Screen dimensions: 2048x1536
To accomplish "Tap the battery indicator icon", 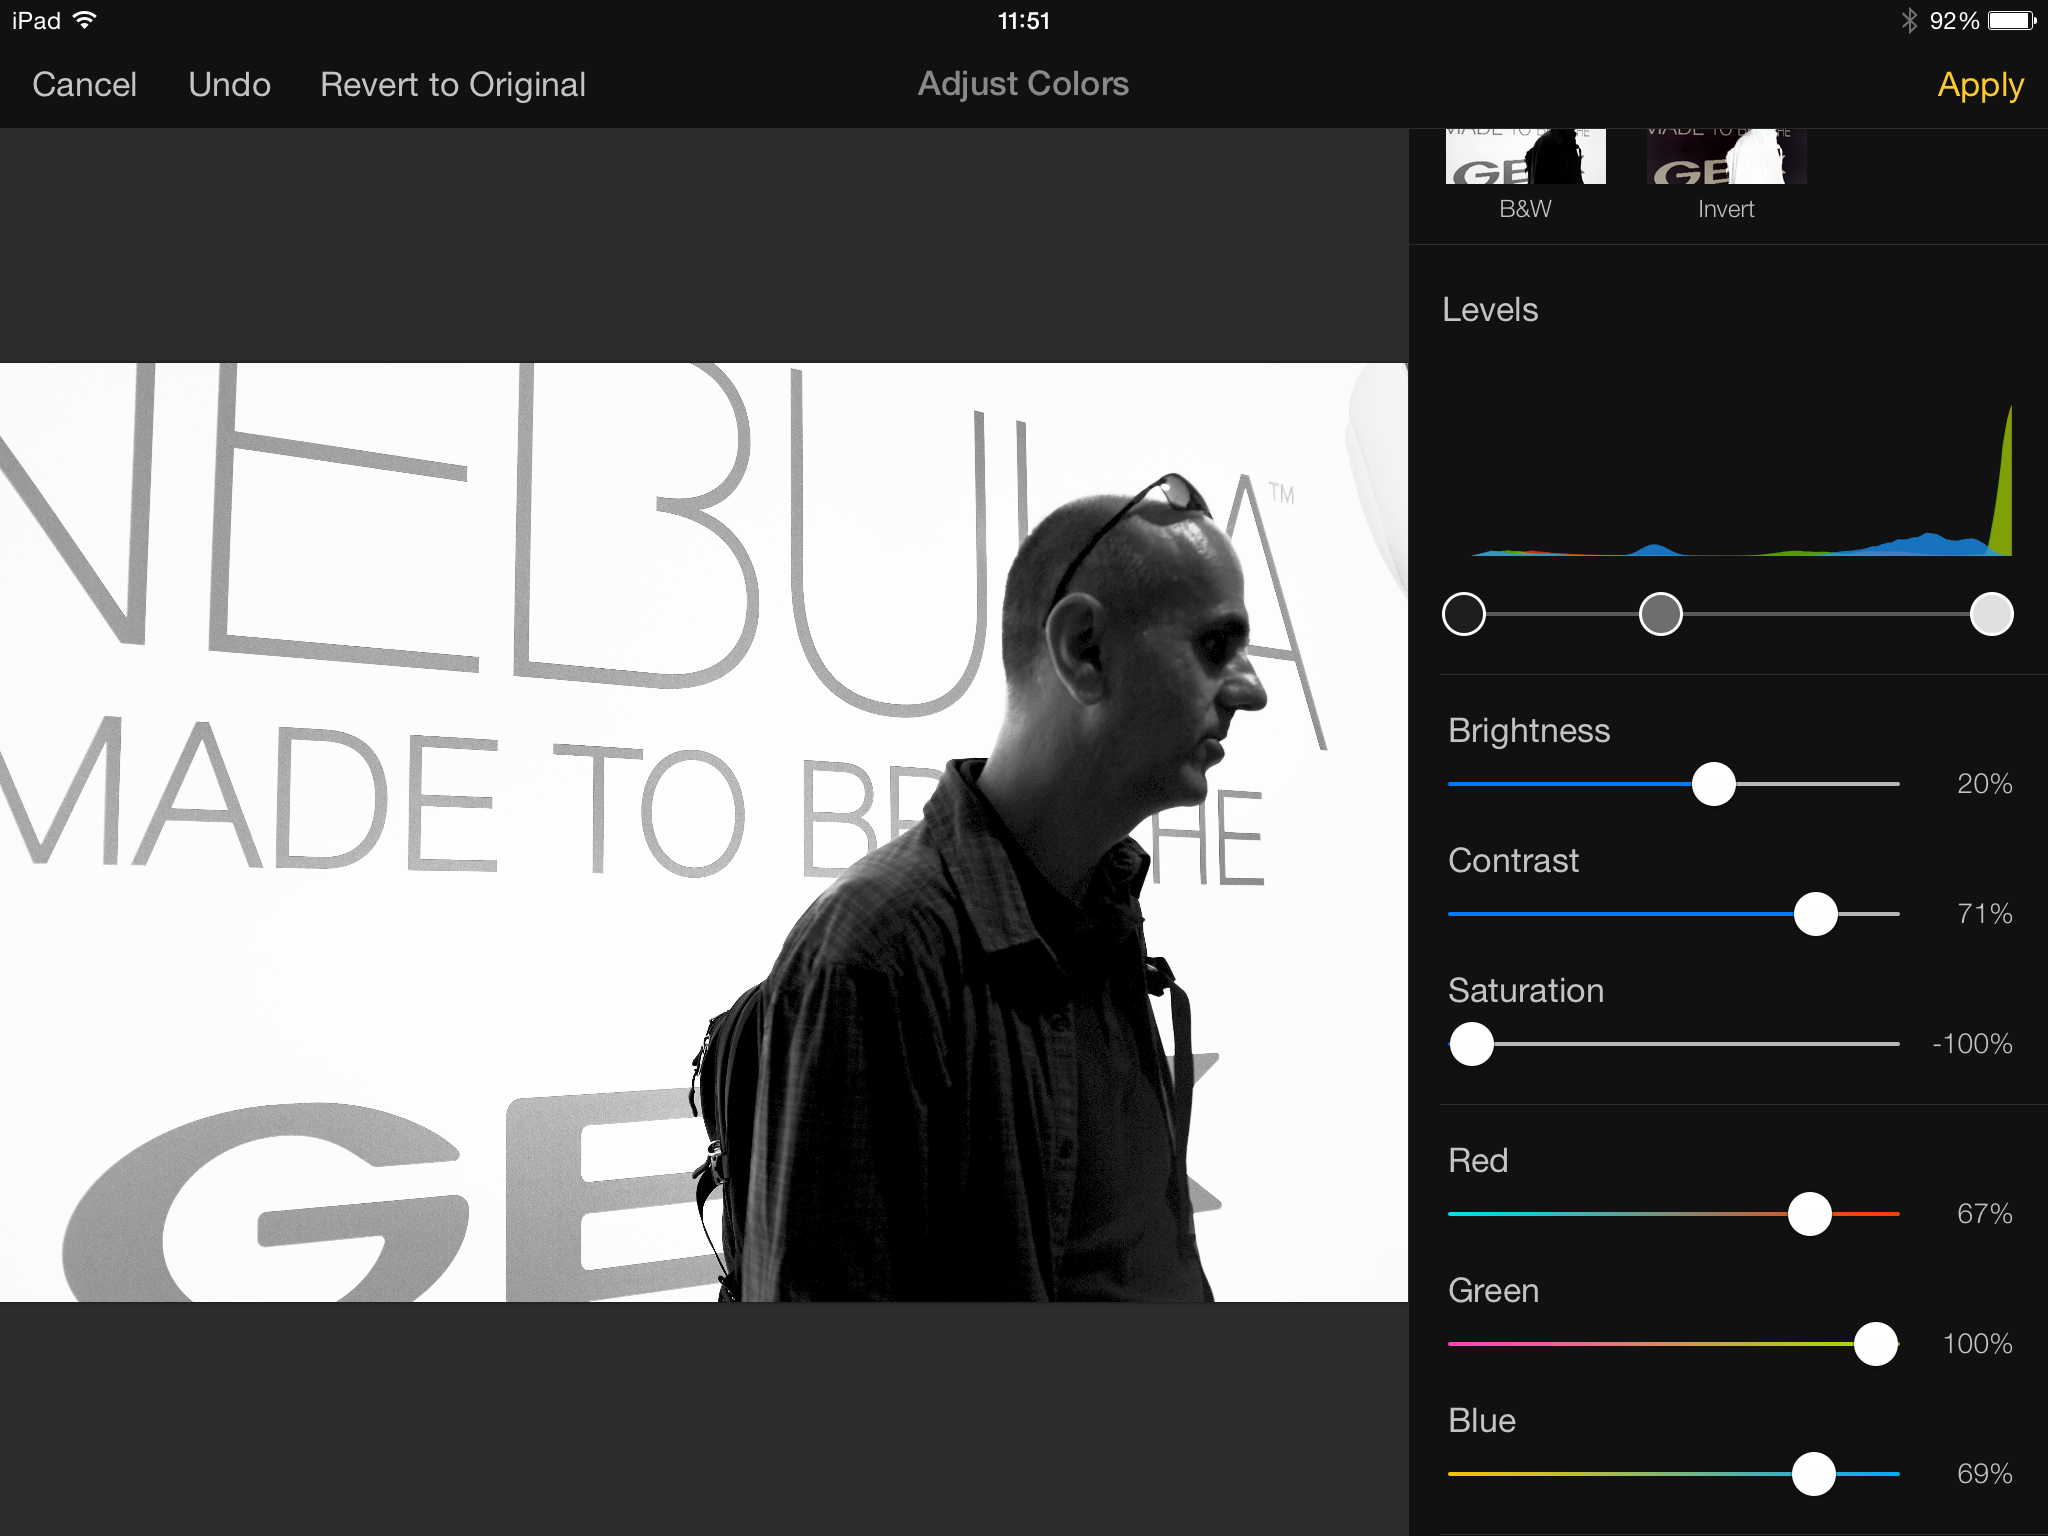I will click(2012, 20).
